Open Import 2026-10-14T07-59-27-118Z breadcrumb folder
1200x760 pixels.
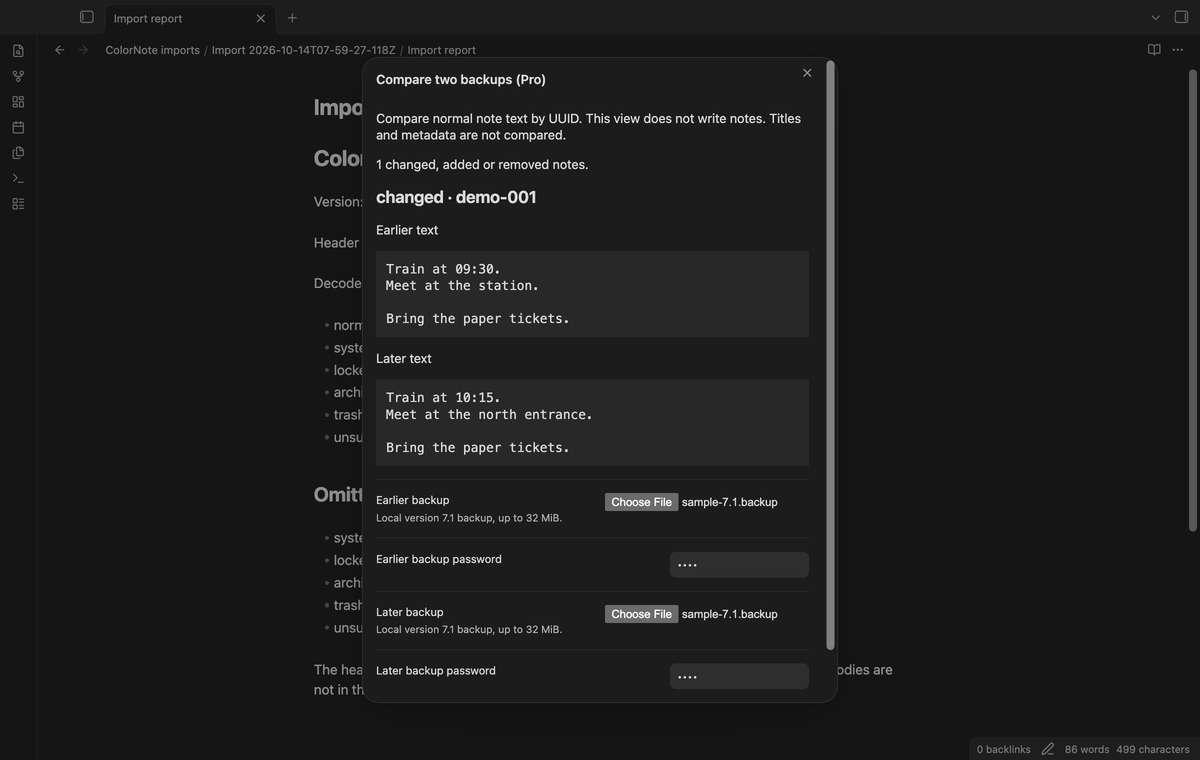click(303, 50)
